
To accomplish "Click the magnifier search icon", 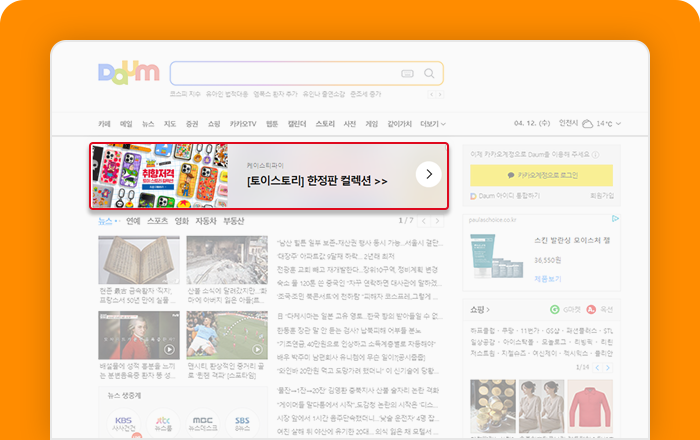I will [429, 74].
